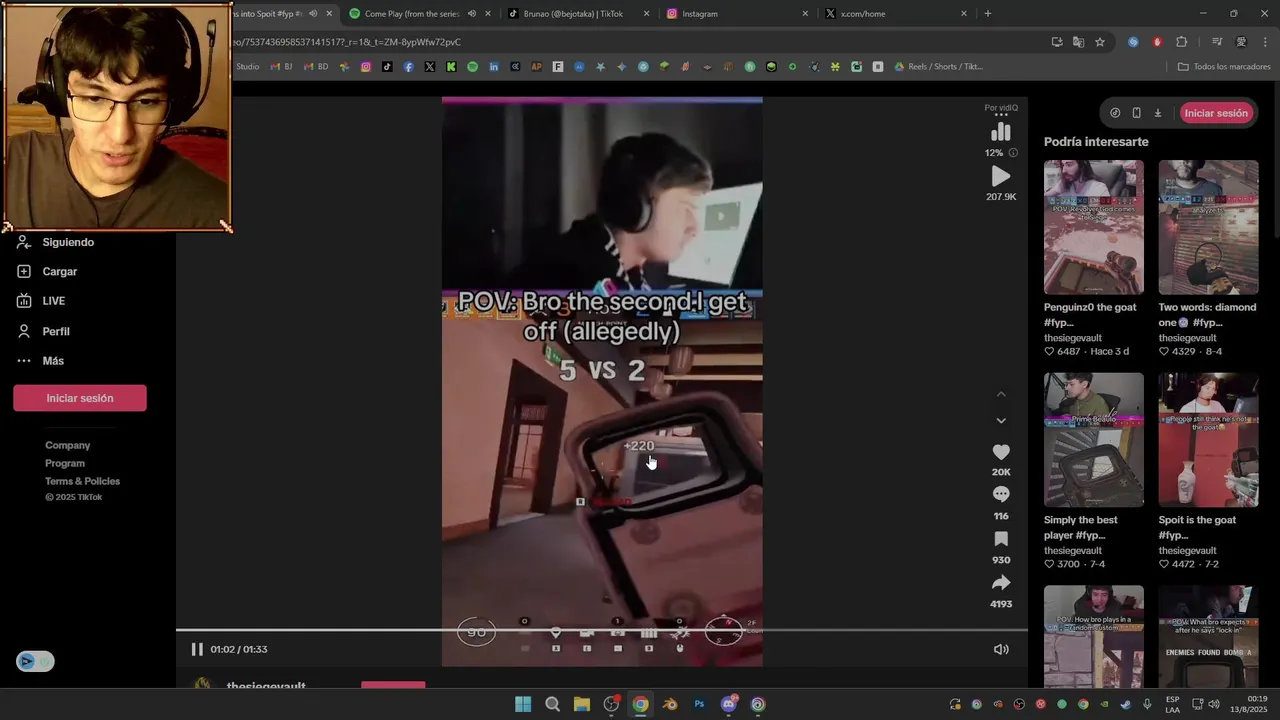Open 'Two words: diamond one' video thumbnail
Viewport: 1280px width, 720px height.
click(x=1208, y=227)
